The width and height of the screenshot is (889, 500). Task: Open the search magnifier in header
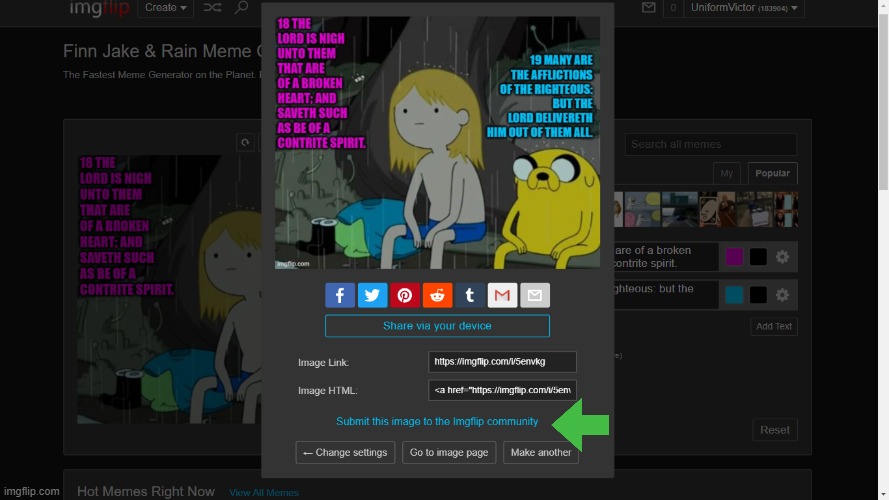click(242, 7)
